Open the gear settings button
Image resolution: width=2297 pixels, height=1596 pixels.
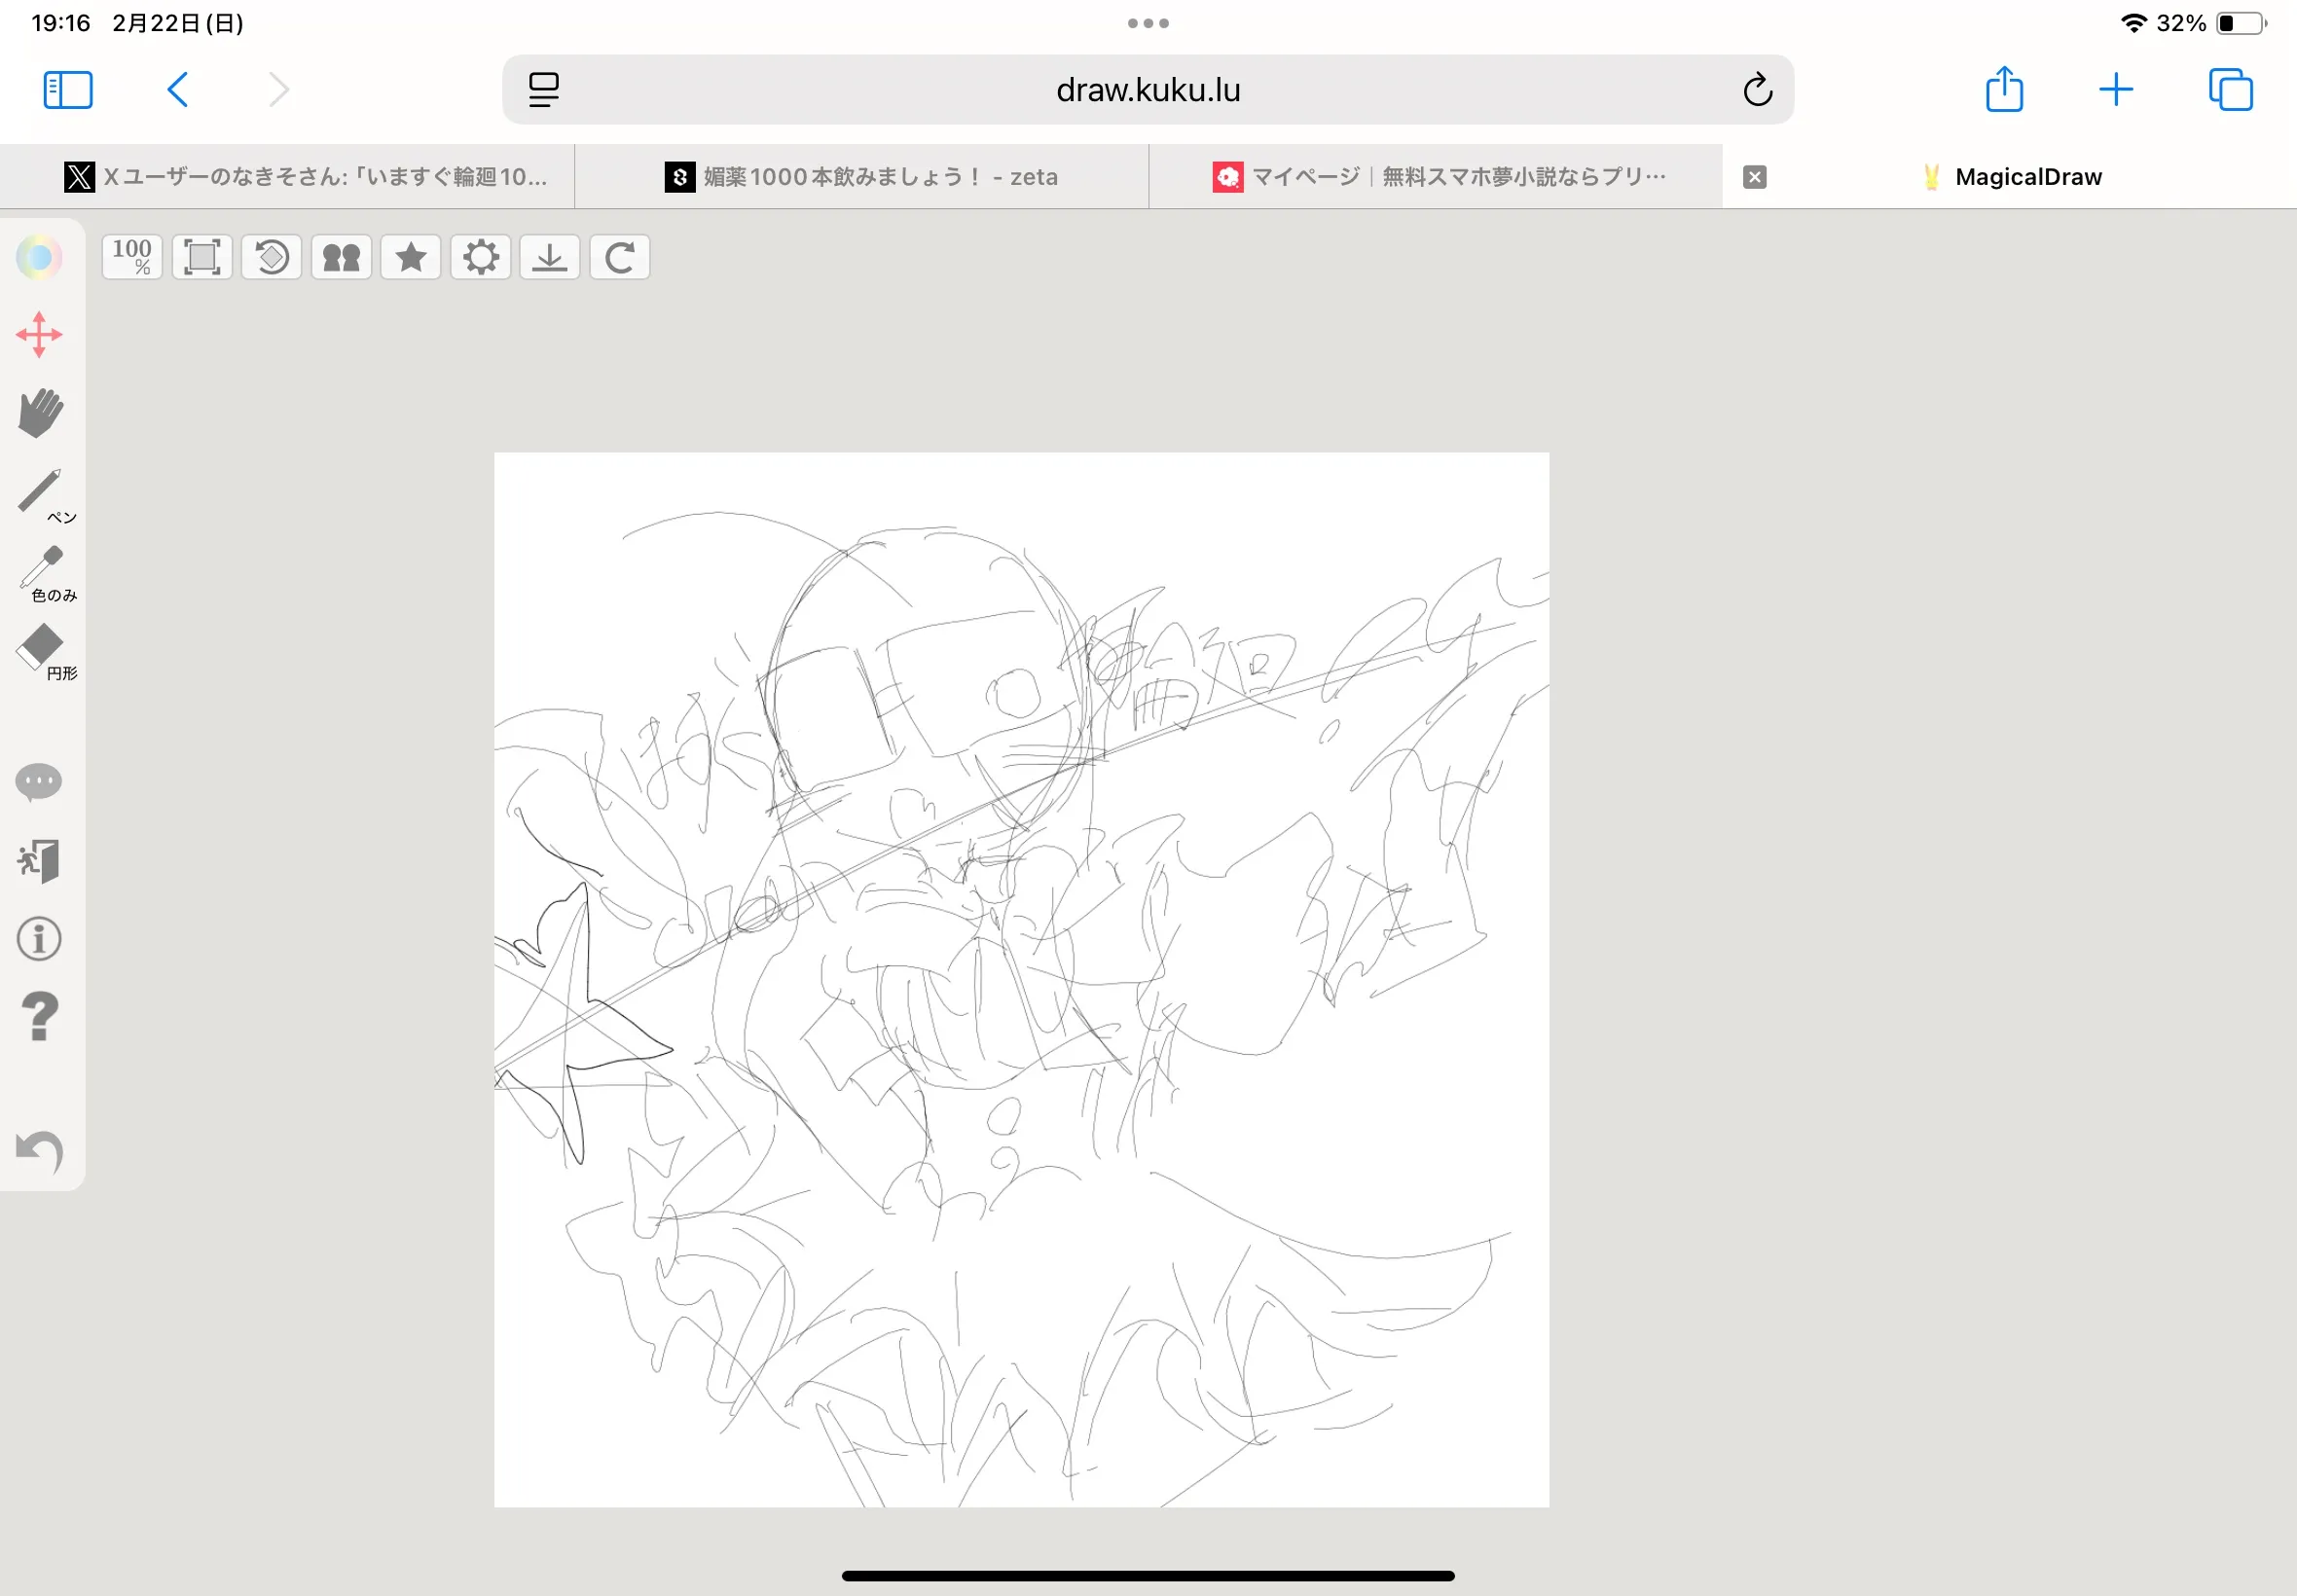(x=481, y=257)
